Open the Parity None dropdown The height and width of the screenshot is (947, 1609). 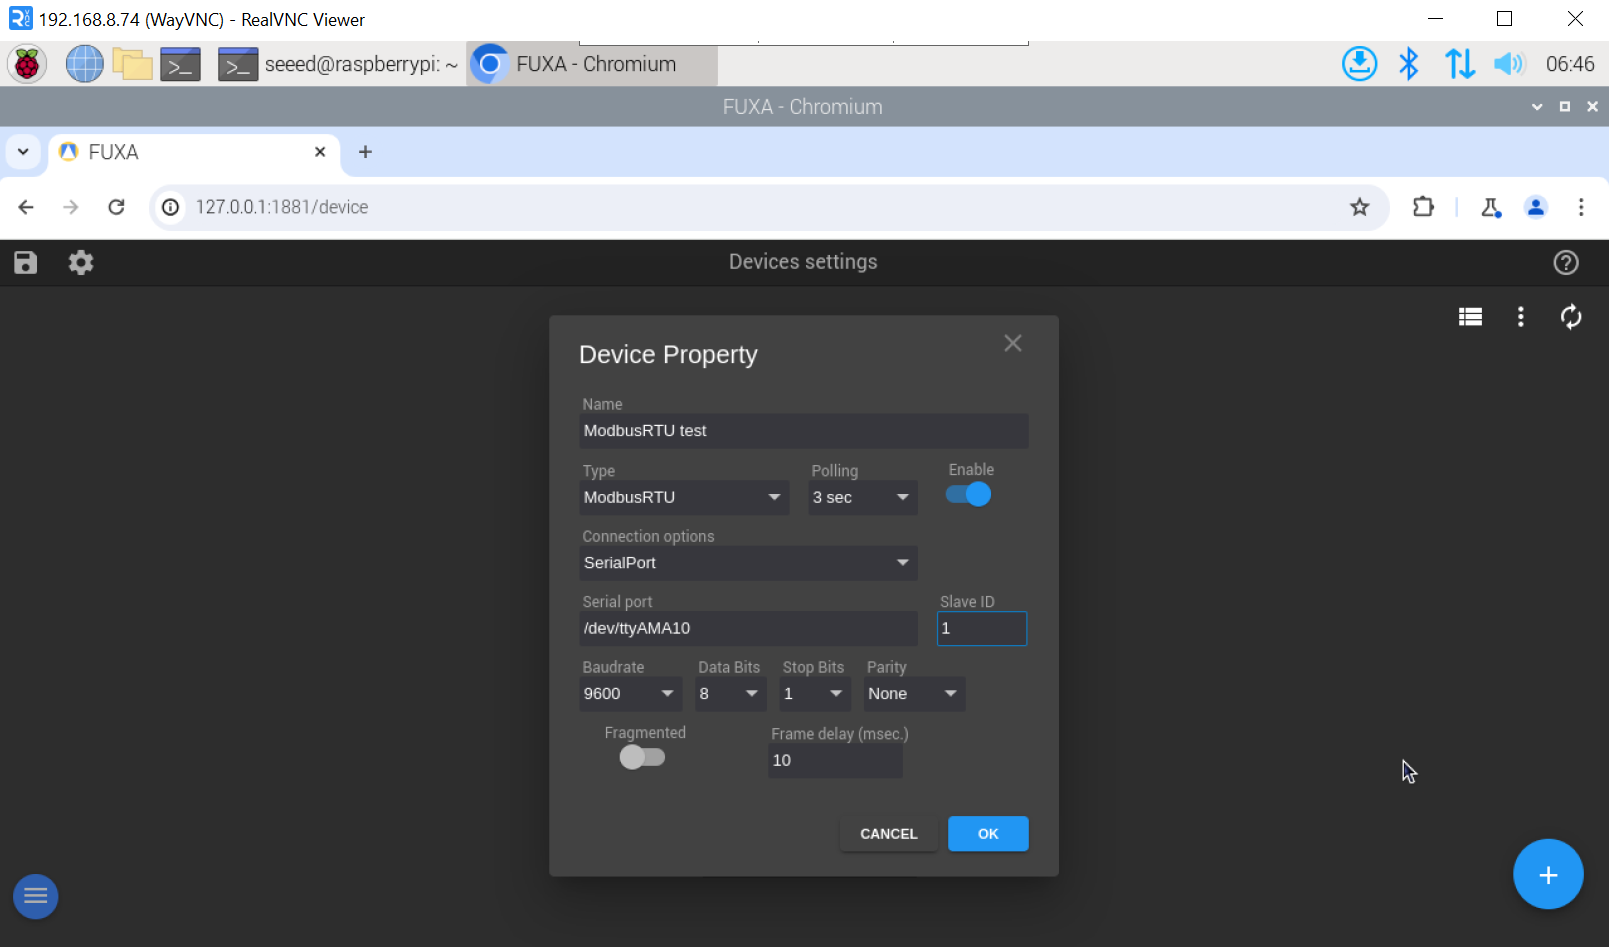914,694
